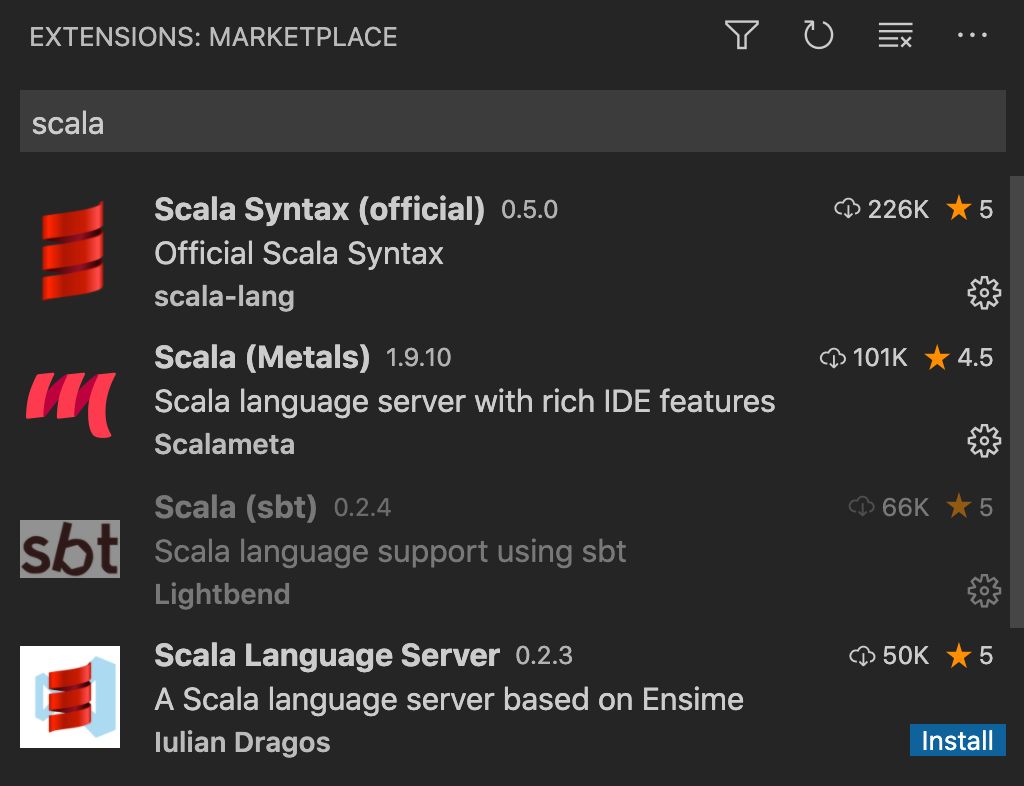Open settings gear for Scala Syntax (official)
Viewport: 1024px width, 786px height.
coord(984,293)
